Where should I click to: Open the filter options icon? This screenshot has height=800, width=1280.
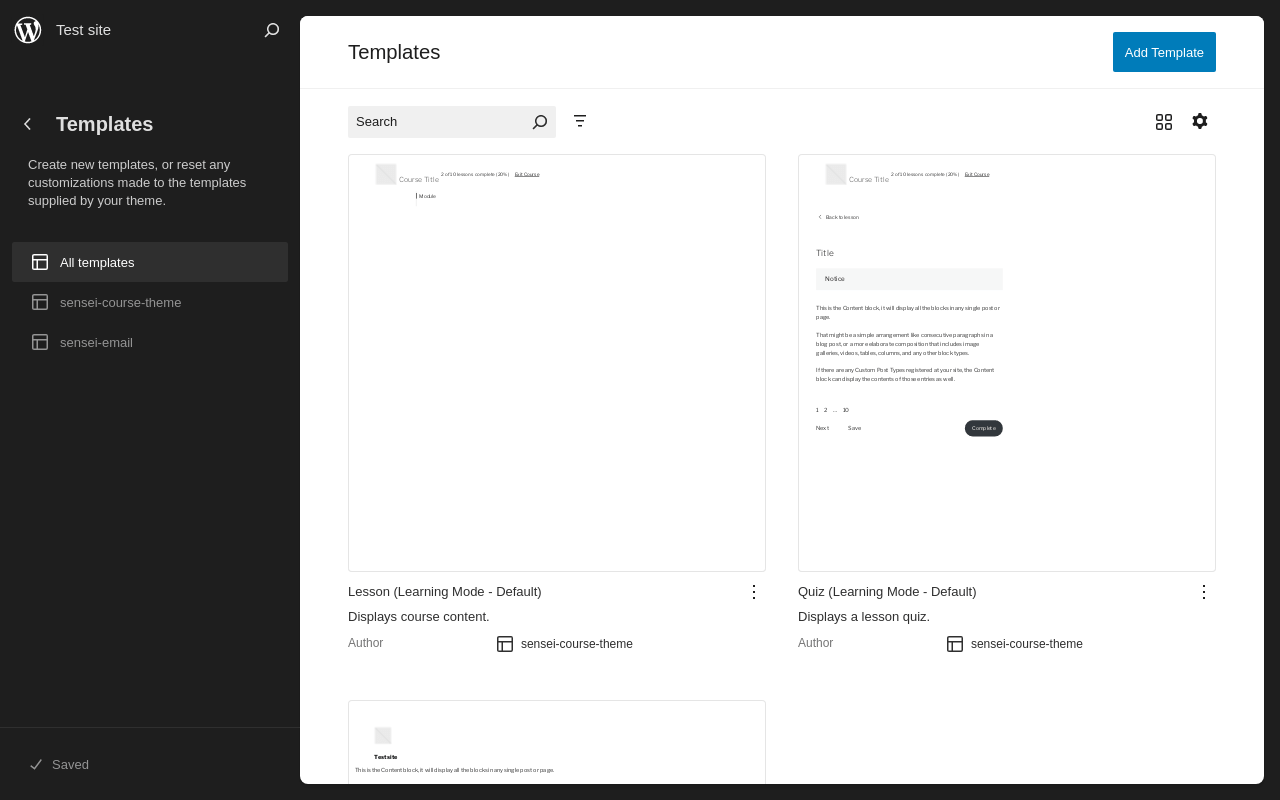tap(580, 121)
